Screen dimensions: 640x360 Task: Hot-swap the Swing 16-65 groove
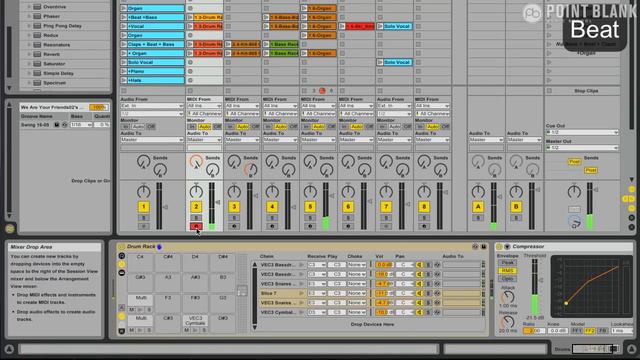(x=64, y=125)
